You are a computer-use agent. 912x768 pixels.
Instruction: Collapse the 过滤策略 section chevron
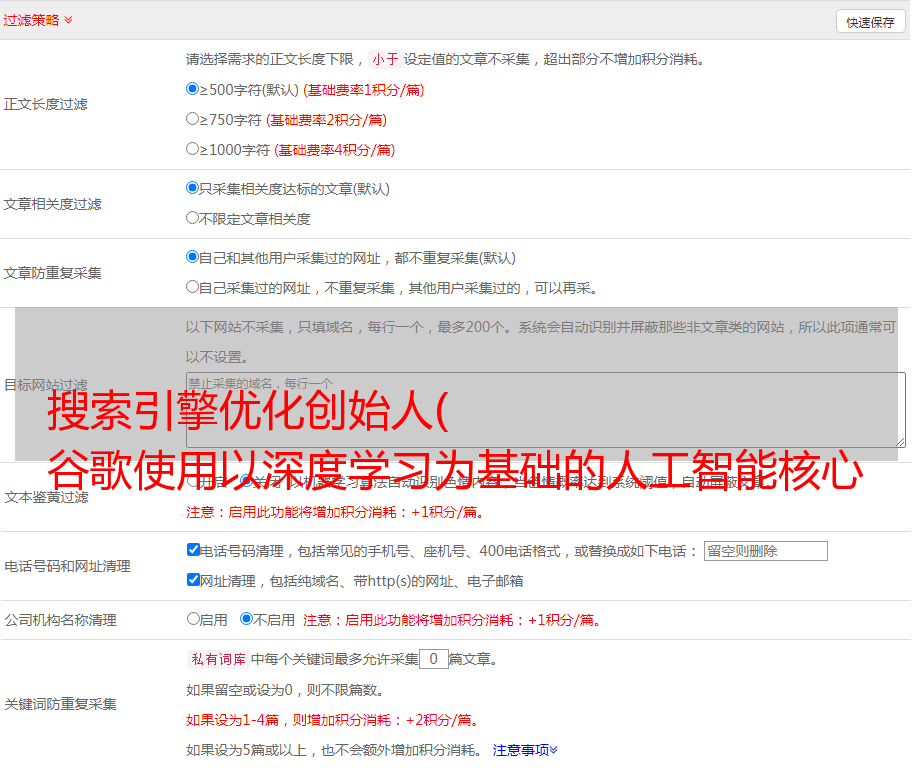tap(68, 20)
